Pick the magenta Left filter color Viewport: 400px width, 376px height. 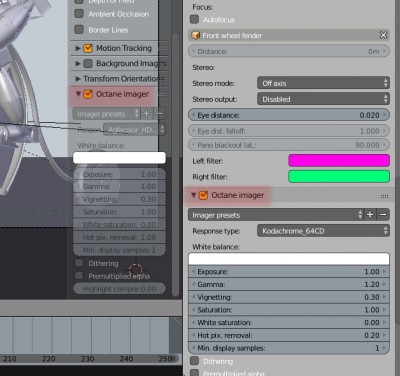(x=339, y=160)
